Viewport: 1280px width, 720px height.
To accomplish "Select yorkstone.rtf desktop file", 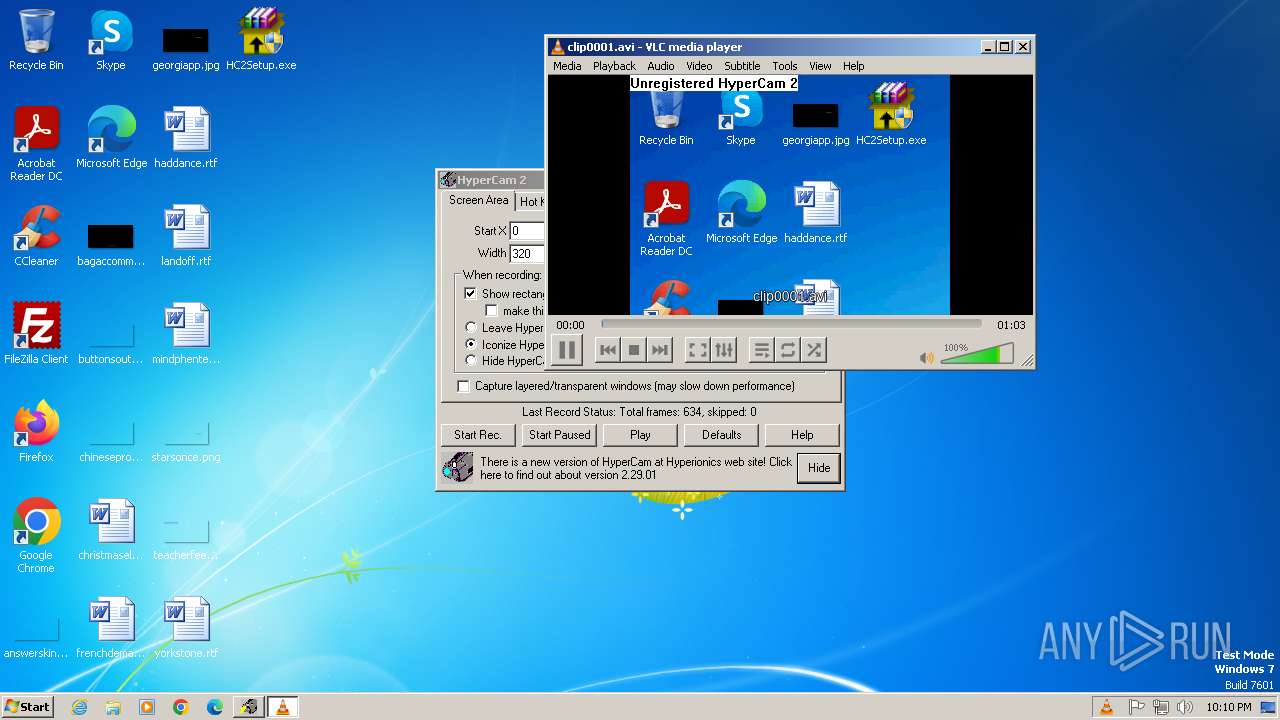I will pos(186,628).
